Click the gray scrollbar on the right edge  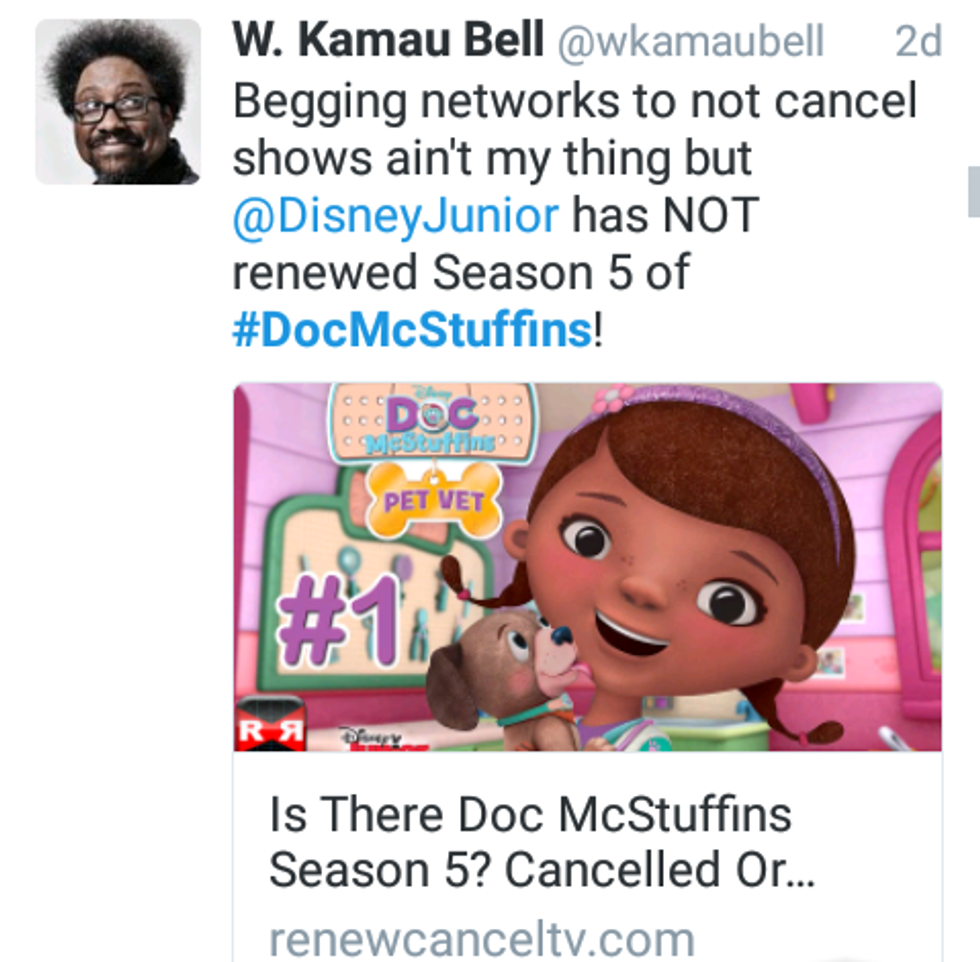[973, 191]
